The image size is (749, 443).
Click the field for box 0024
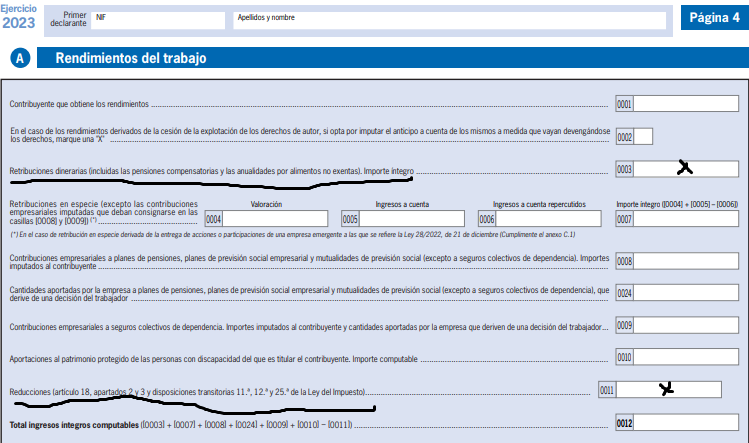pos(685,292)
